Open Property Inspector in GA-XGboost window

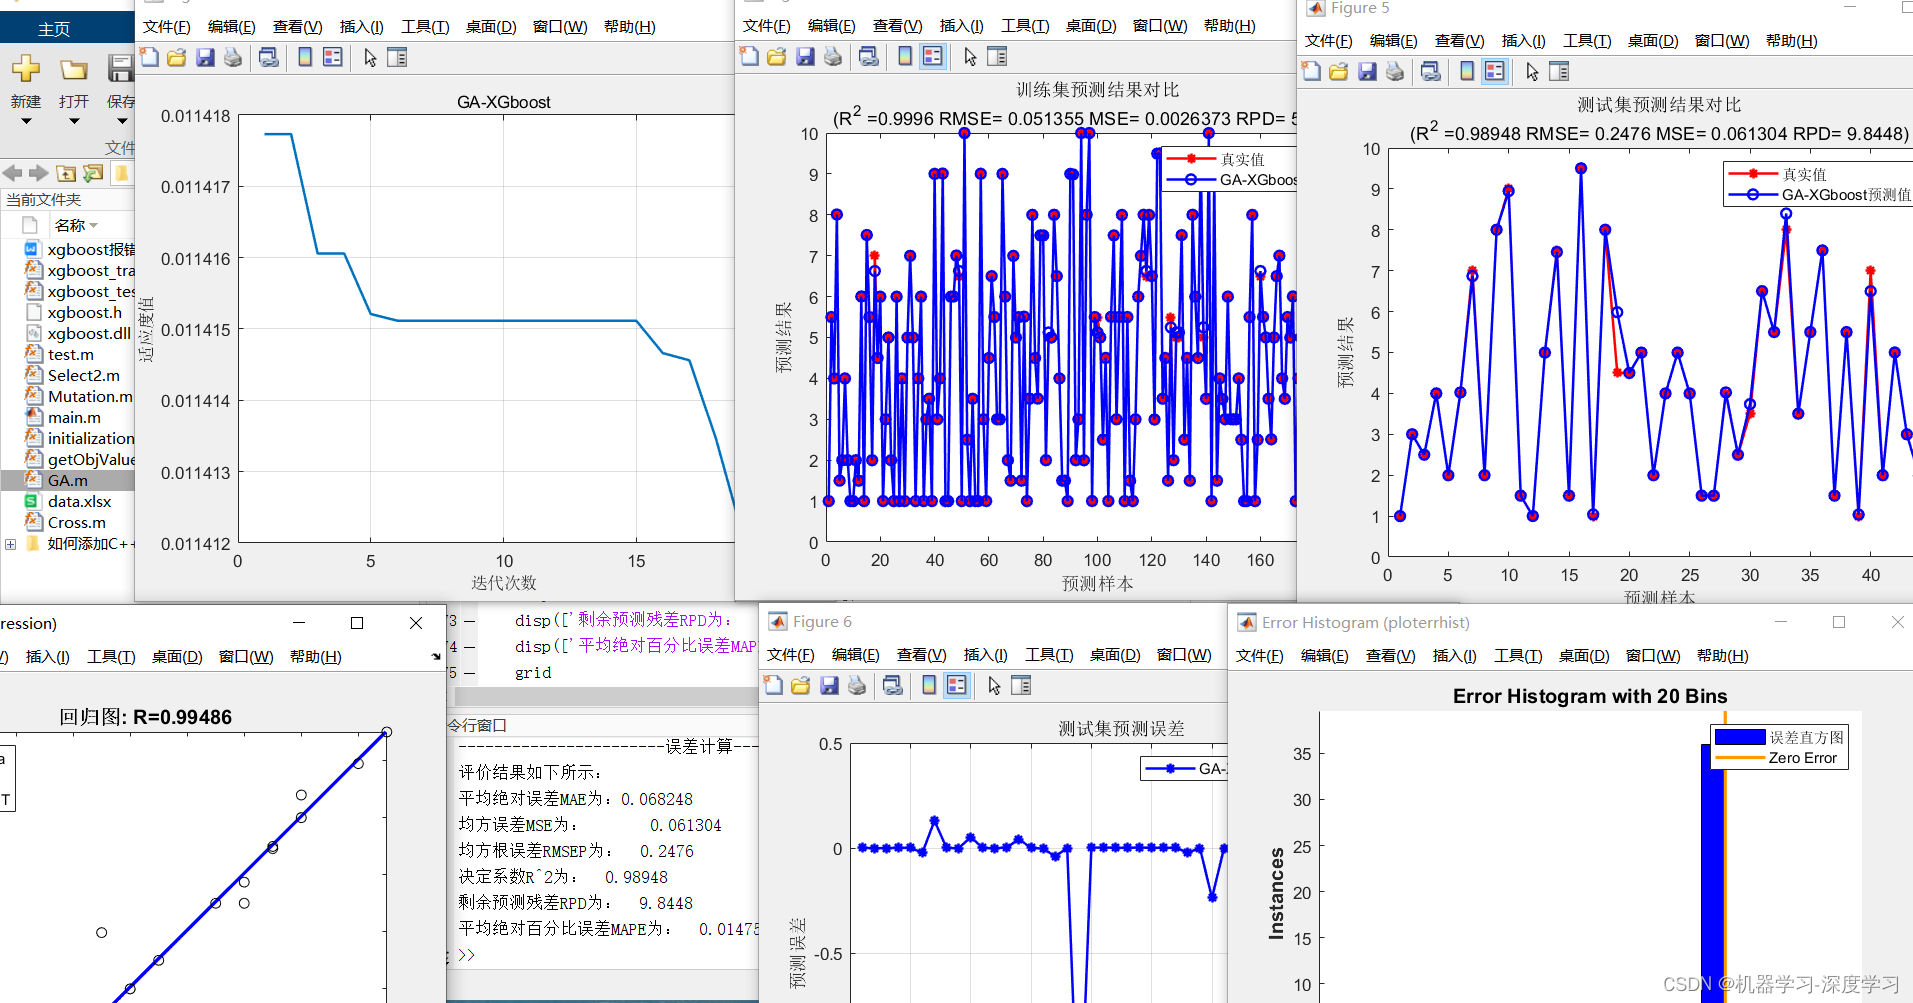coord(397,57)
